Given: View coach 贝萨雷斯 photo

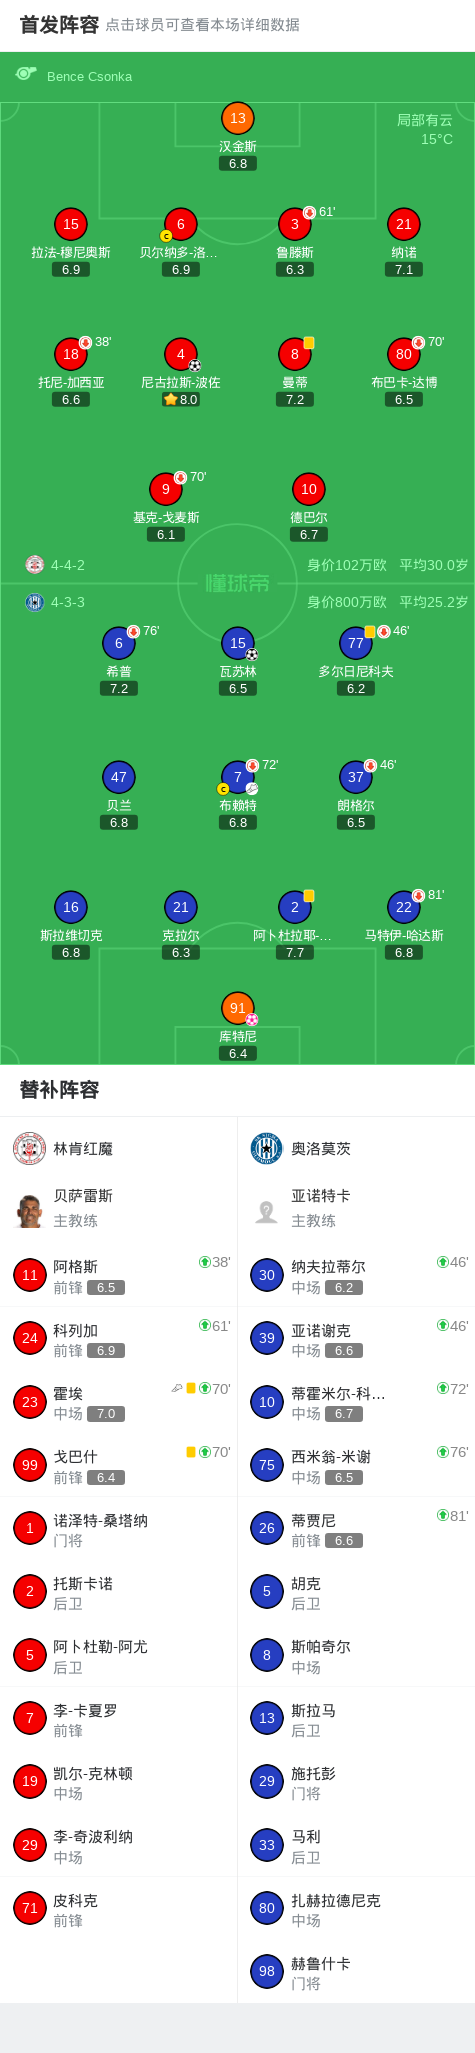Looking at the screenshot, I should (30, 1211).
